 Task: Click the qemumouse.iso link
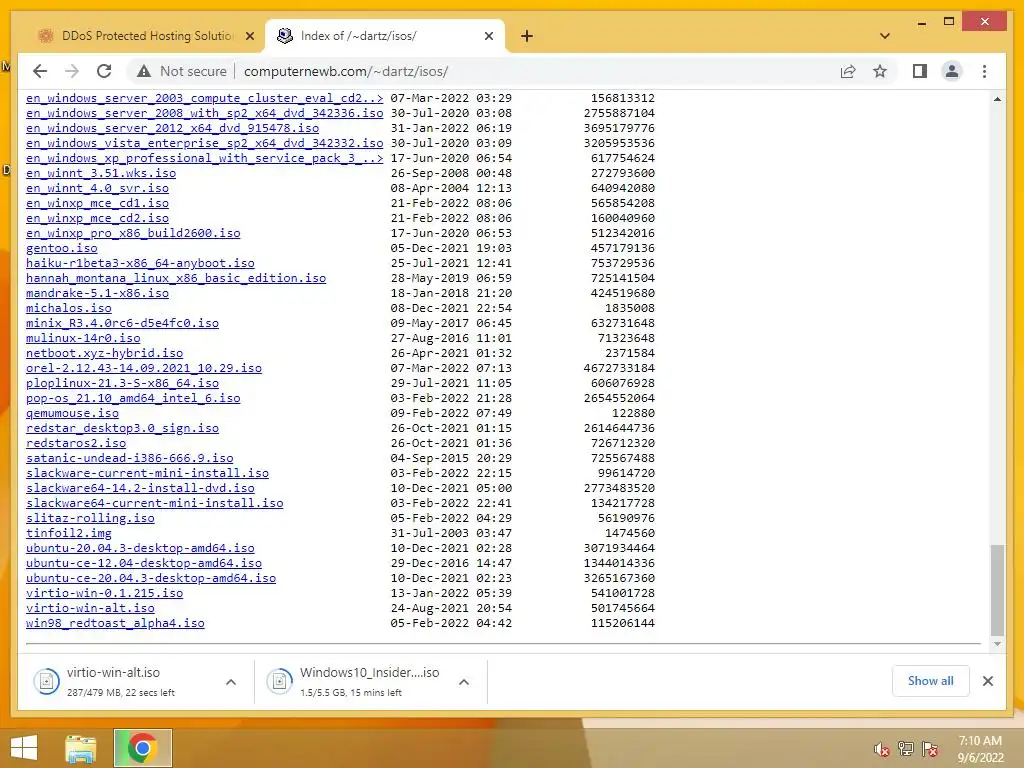tap(72, 413)
